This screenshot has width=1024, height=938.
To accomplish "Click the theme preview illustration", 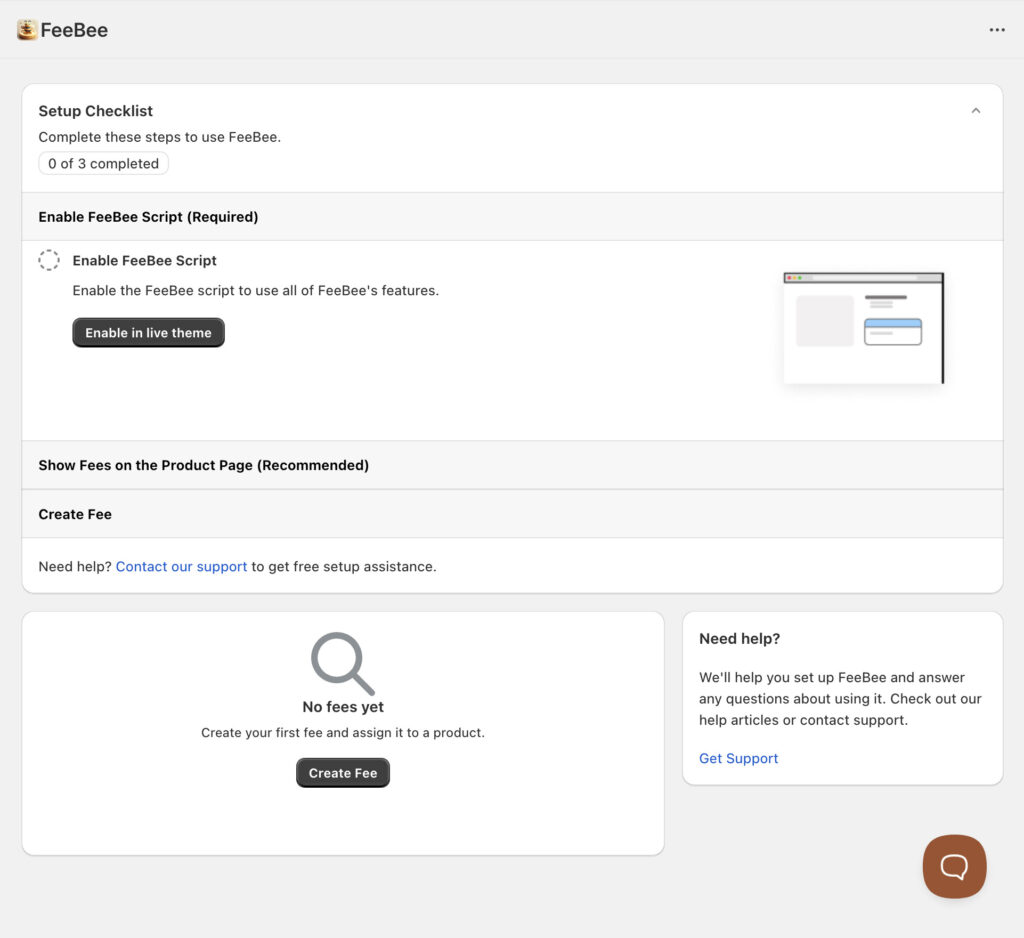I will click(862, 327).
